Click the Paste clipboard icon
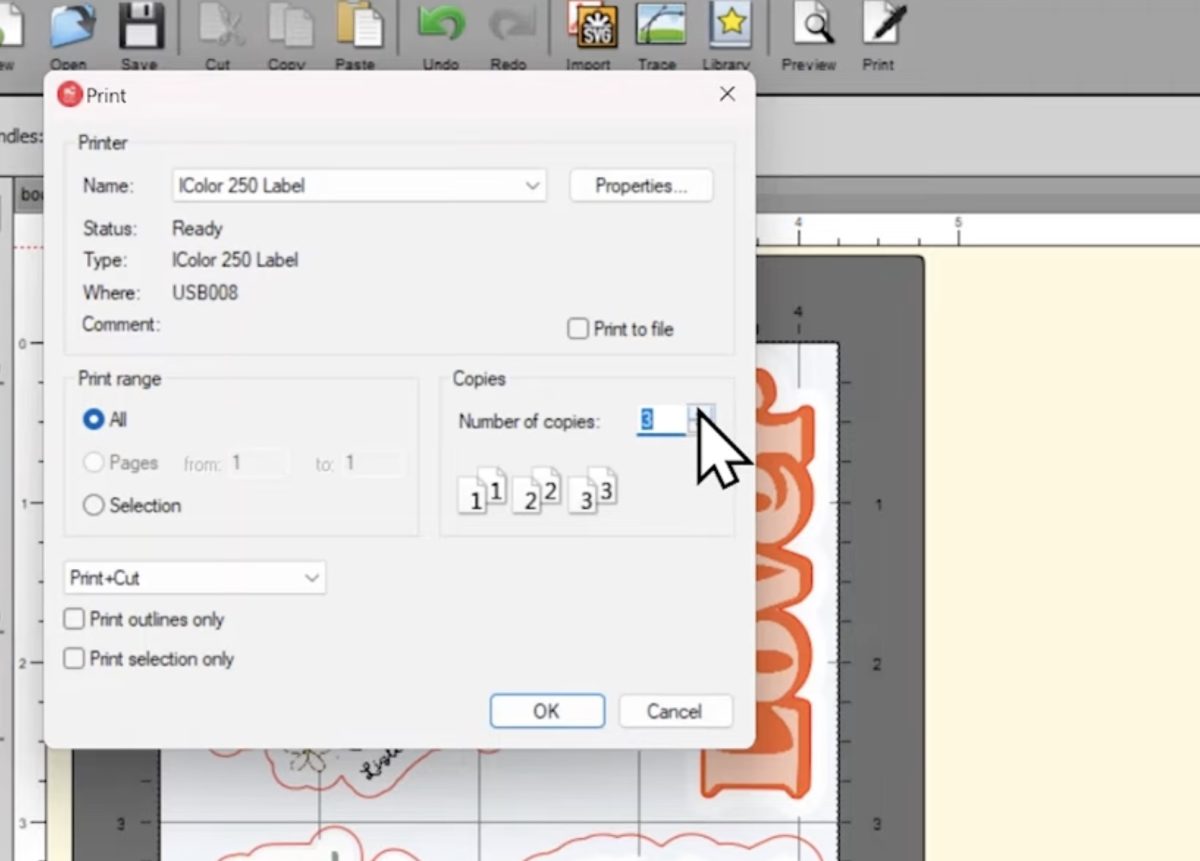The image size is (1200, 861). pos(358,27)
